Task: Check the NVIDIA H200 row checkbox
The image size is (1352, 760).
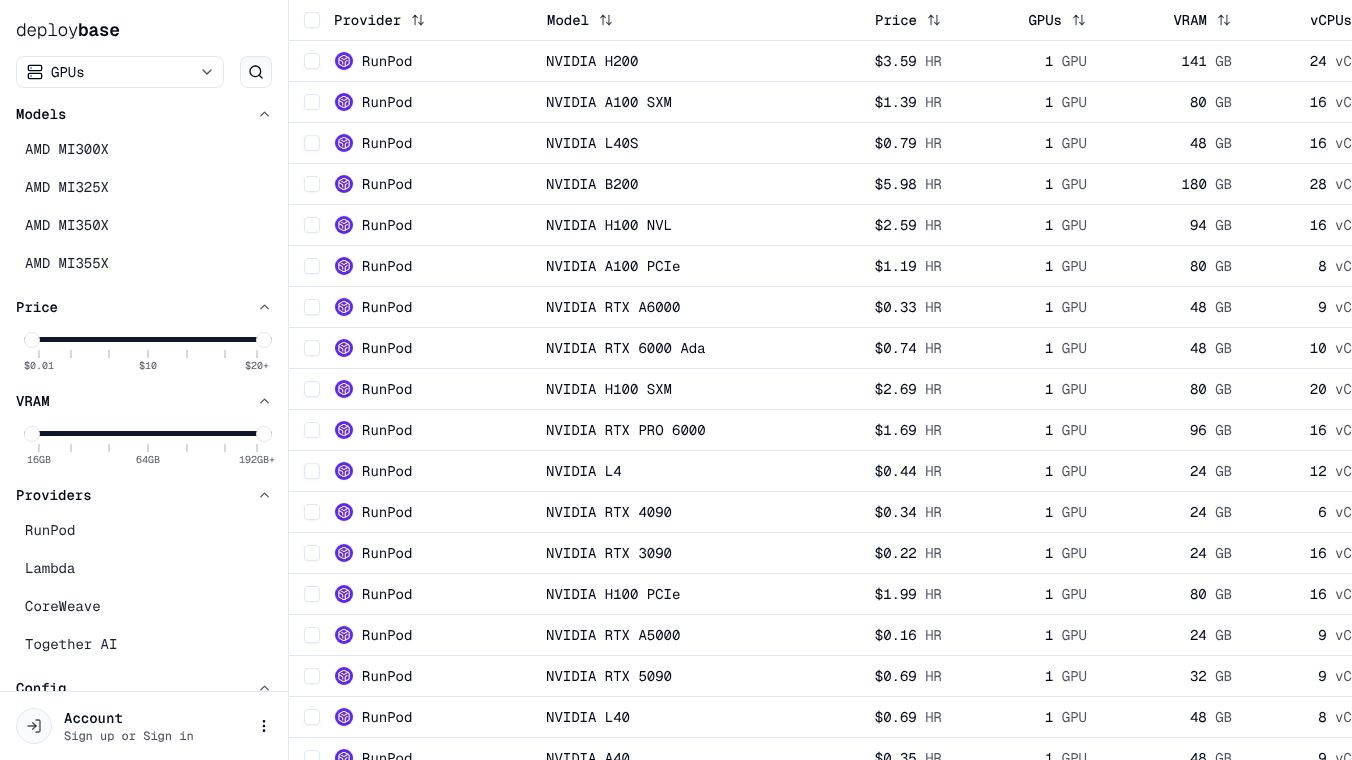Action: pyautogui.click(x=312, y=61)
